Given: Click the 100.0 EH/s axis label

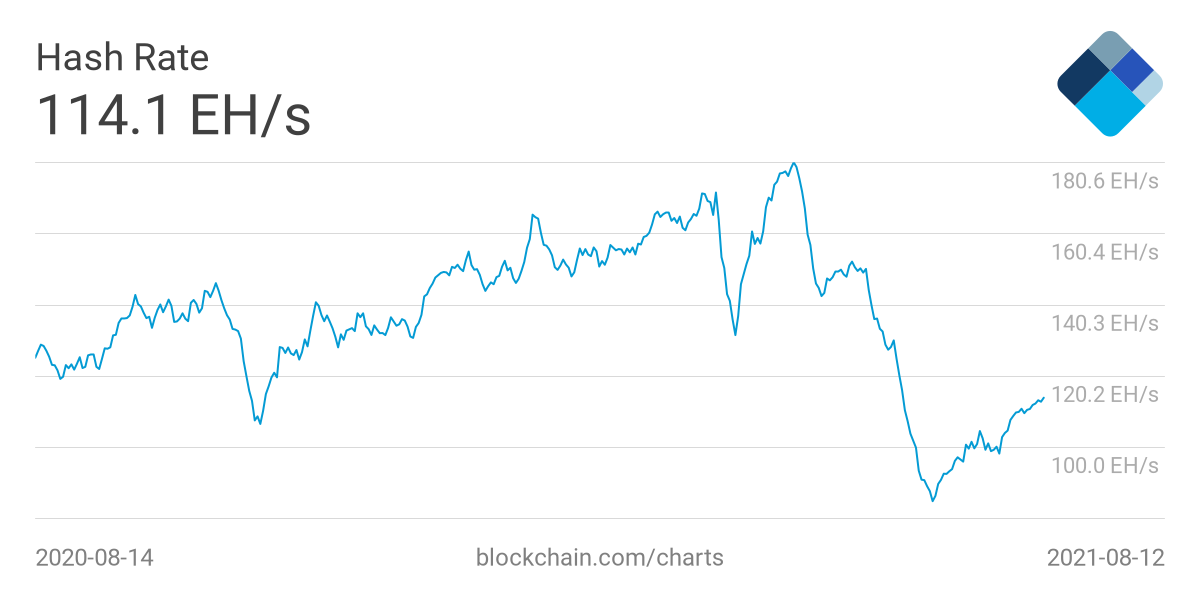Looking at the screenshot, I should [x=1104, y=465].
